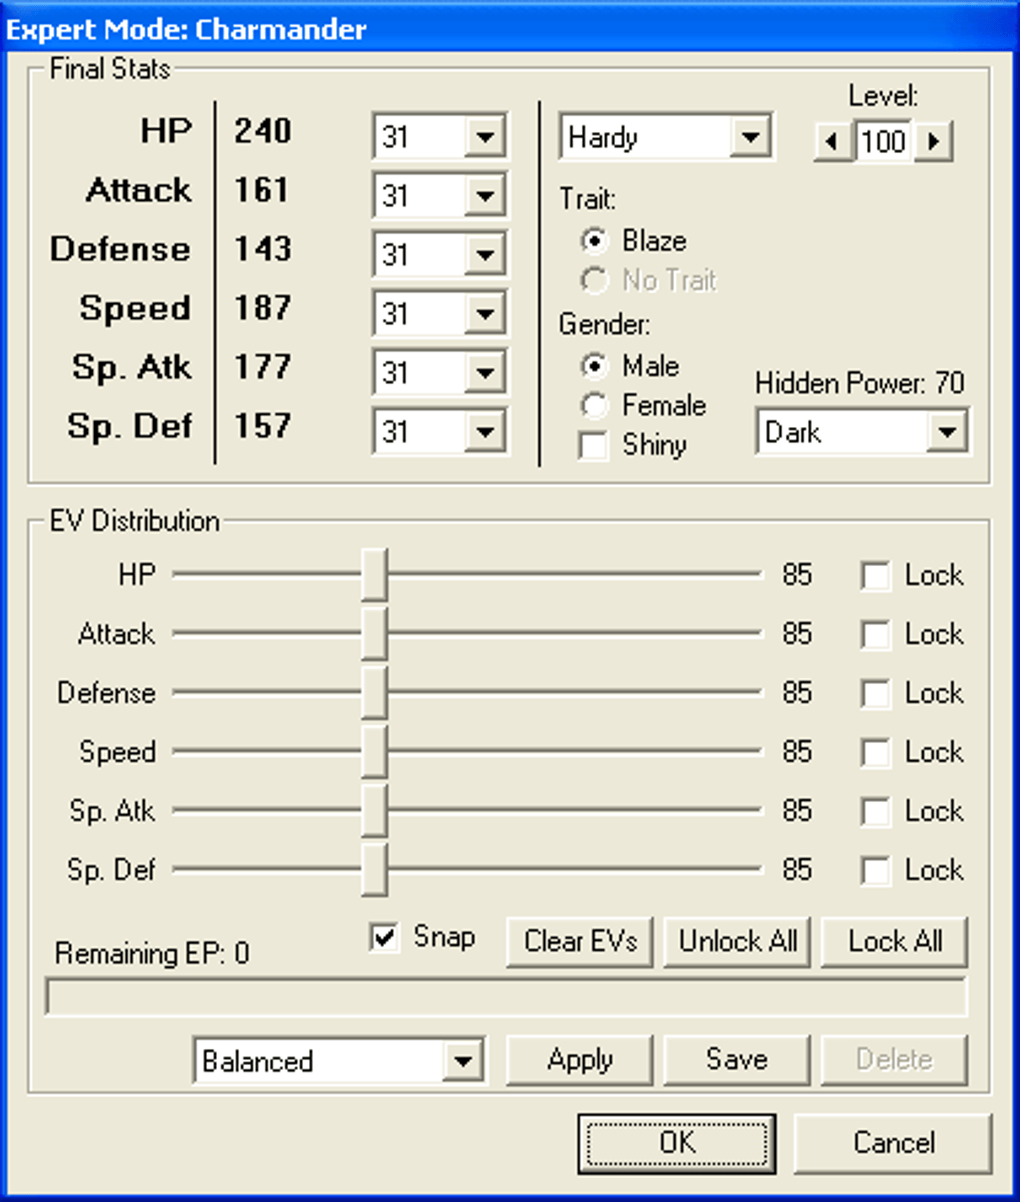Image resolution: width=1020 pixels, height=1202 pixels.
Task: Decrease level with the left arrow
Action: [x=832, y=141]
